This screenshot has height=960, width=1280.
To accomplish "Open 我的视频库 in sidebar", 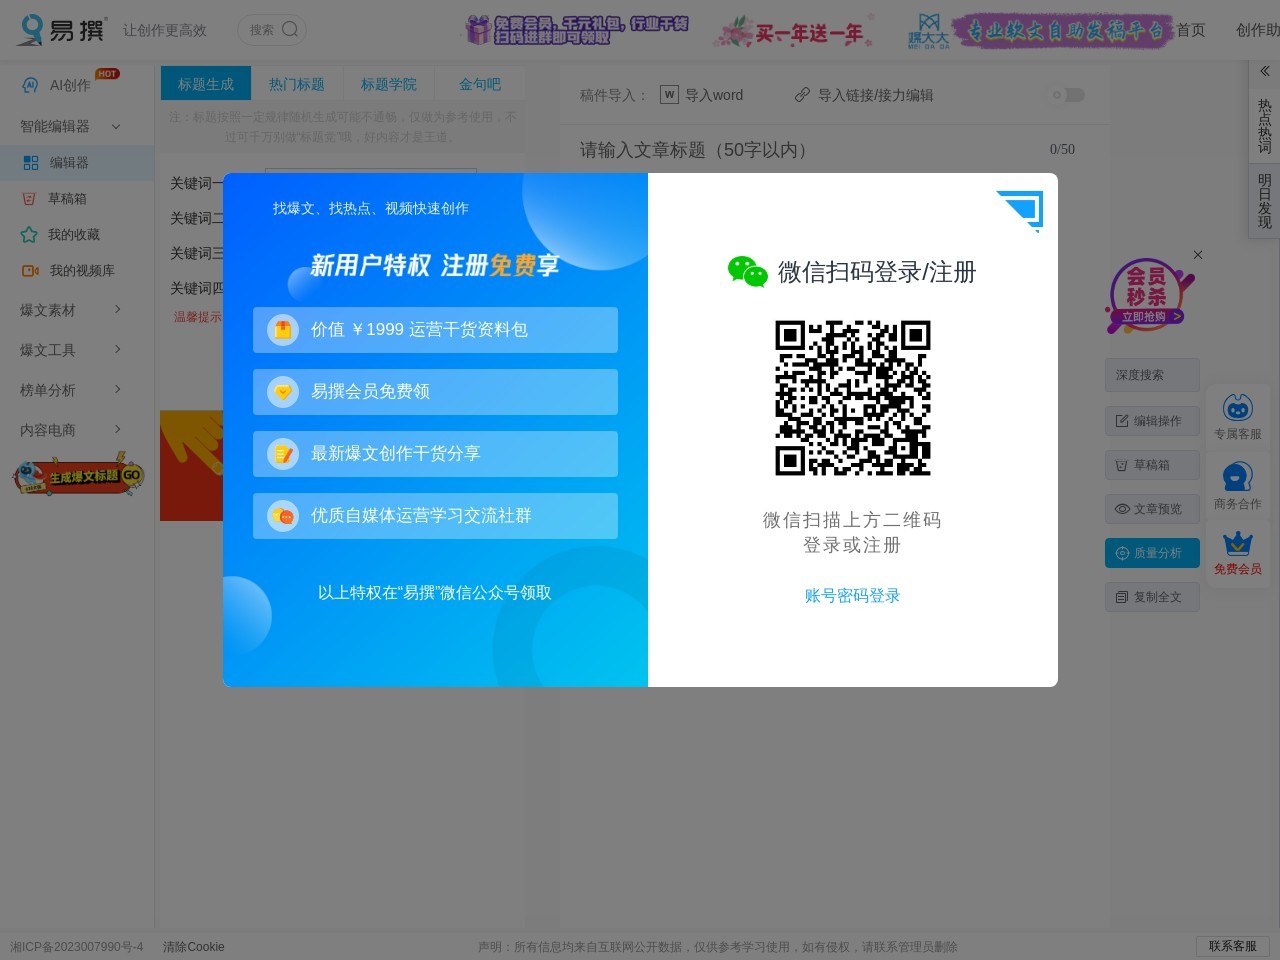I will 80,271.
